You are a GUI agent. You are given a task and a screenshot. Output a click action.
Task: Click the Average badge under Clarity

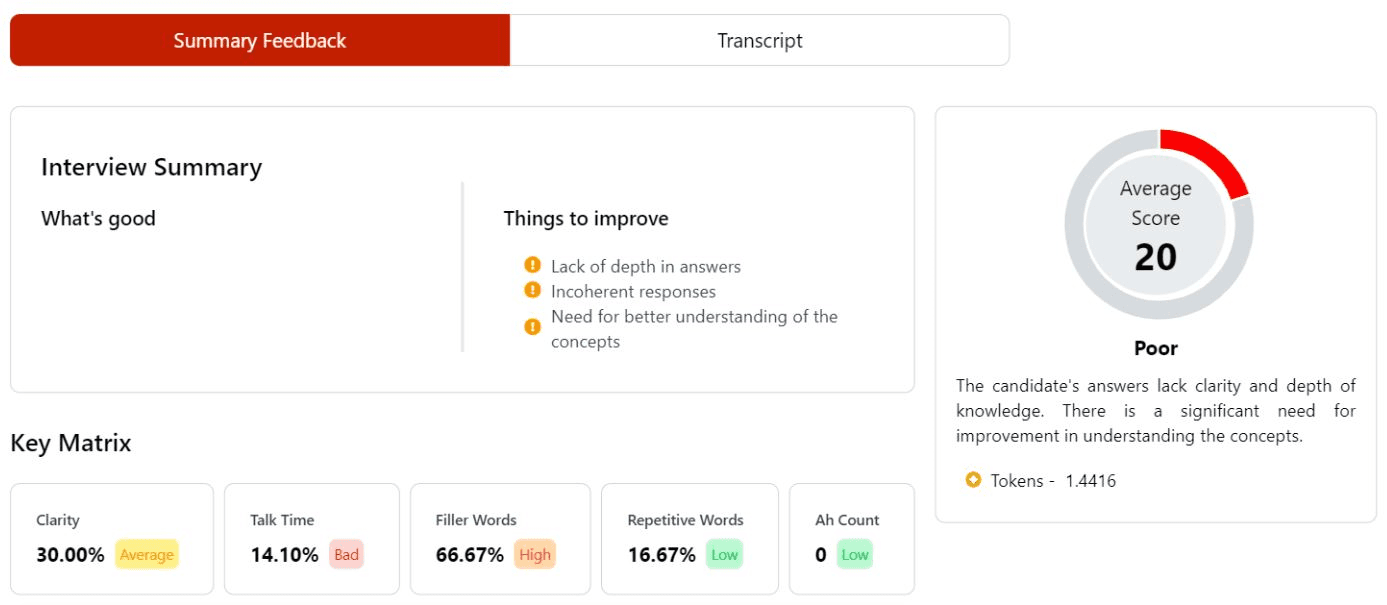coord(147,555)
